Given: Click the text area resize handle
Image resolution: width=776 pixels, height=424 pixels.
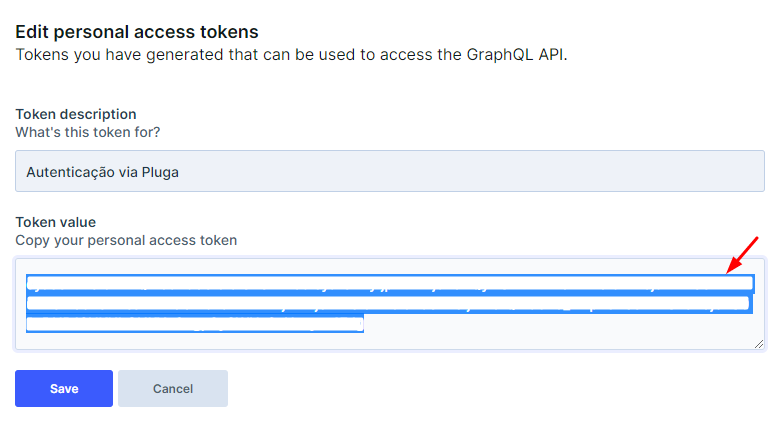Looking at the screenshot, I should click(x=758, y=343).
